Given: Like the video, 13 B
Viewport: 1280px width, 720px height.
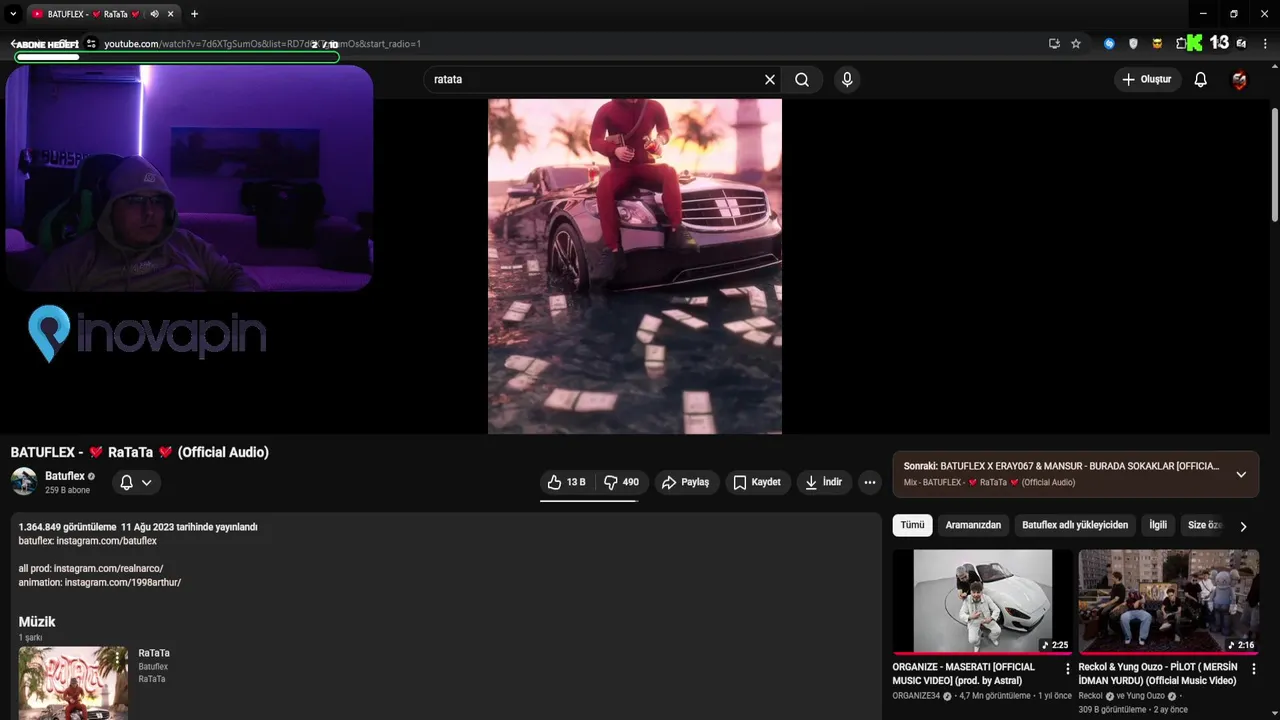Looking at the screenshot, I should click(x=566, y=482).
